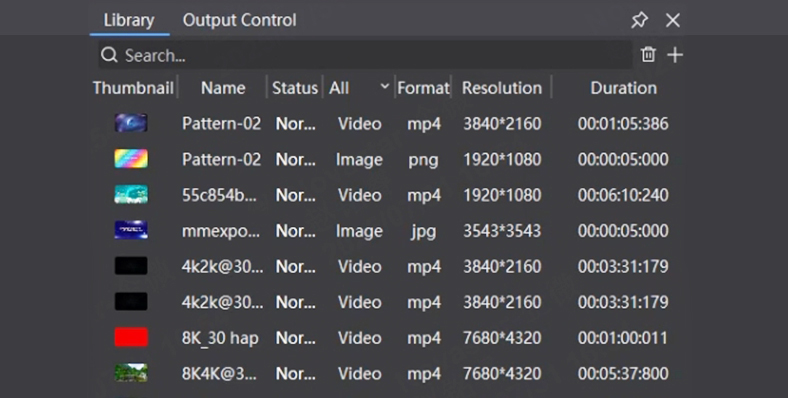Click the 00:01:05:386 duration value
The width and height of the screenshot is (788, 398).
pyautogui.click(x=623, y=124)
